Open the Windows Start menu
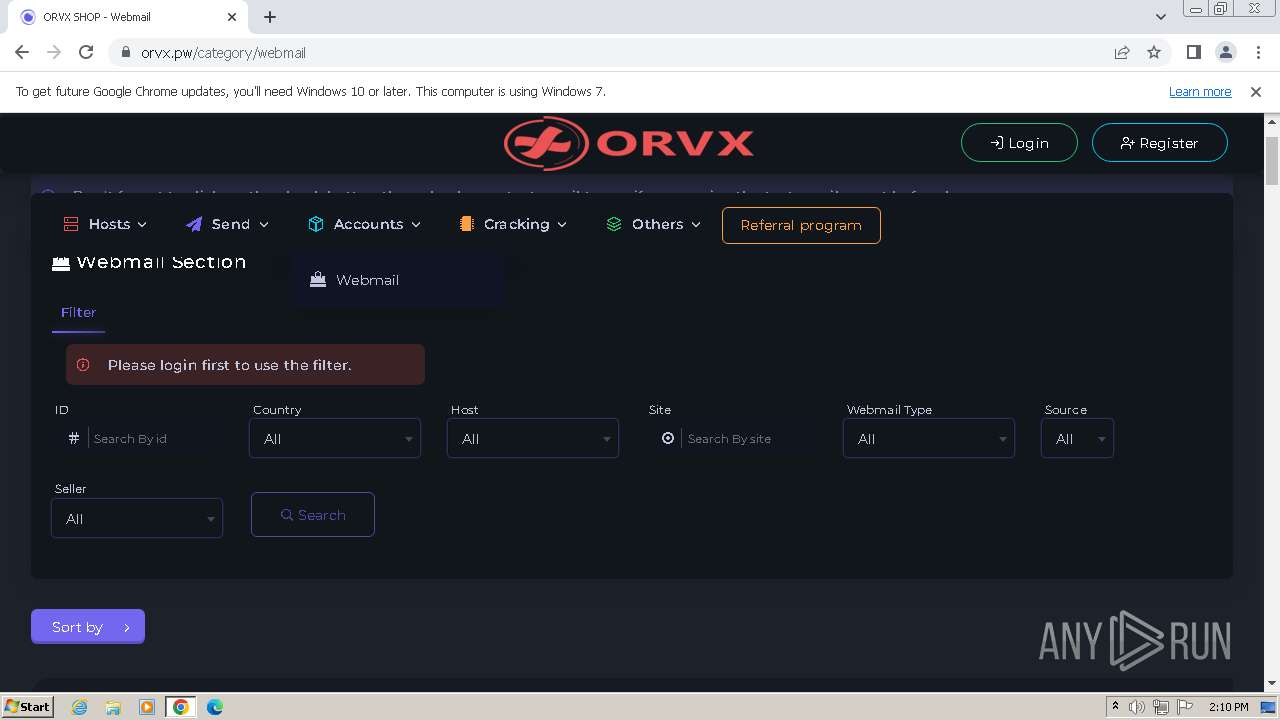The image size is (1280, 720). click(27, 706)
